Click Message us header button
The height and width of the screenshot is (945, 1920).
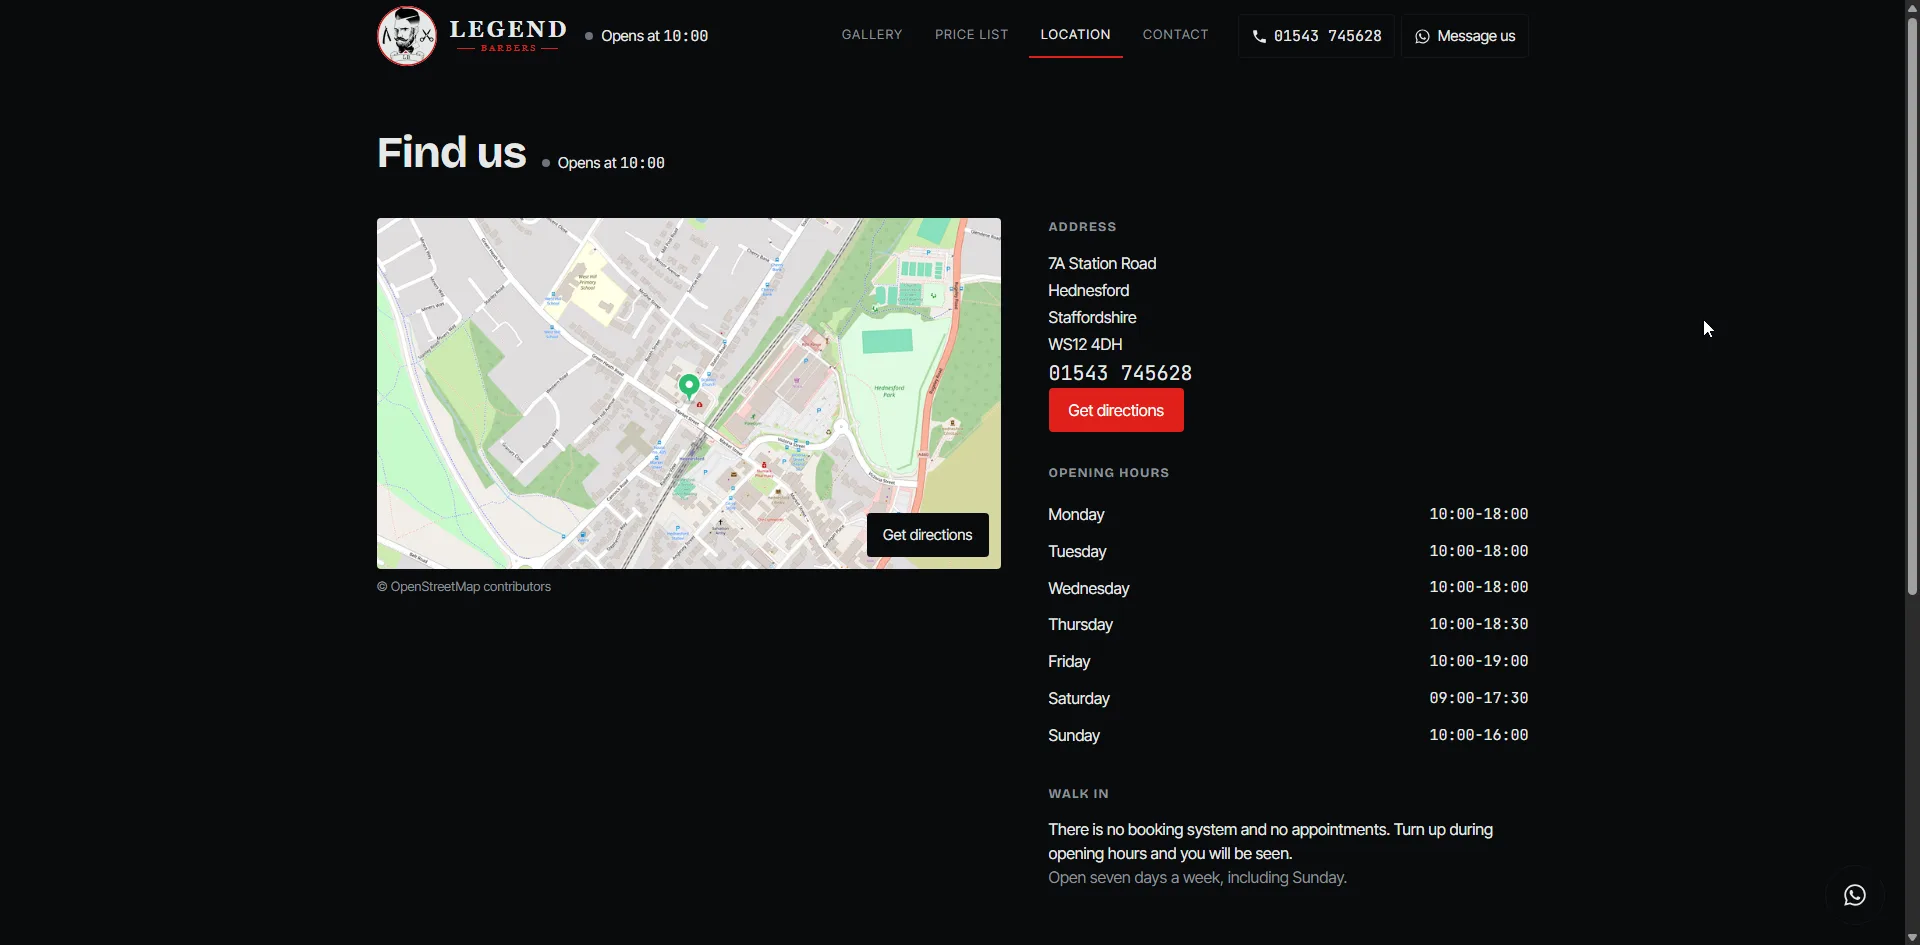[x=1465, y=36]
